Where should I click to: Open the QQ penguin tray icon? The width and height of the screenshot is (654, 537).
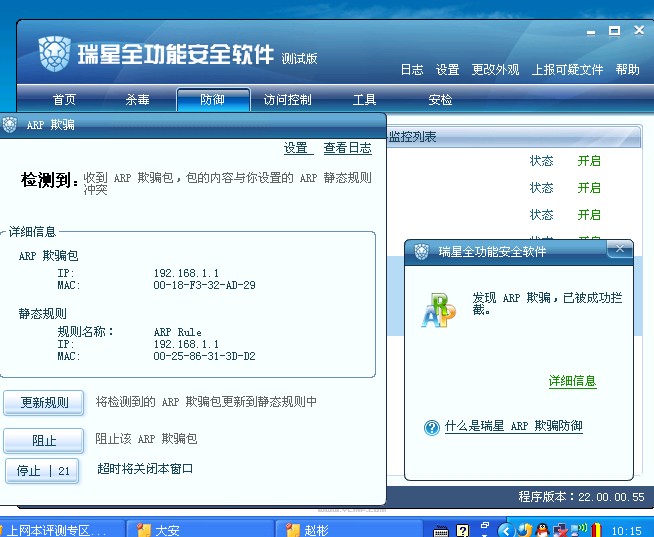(x=542, y=530)
